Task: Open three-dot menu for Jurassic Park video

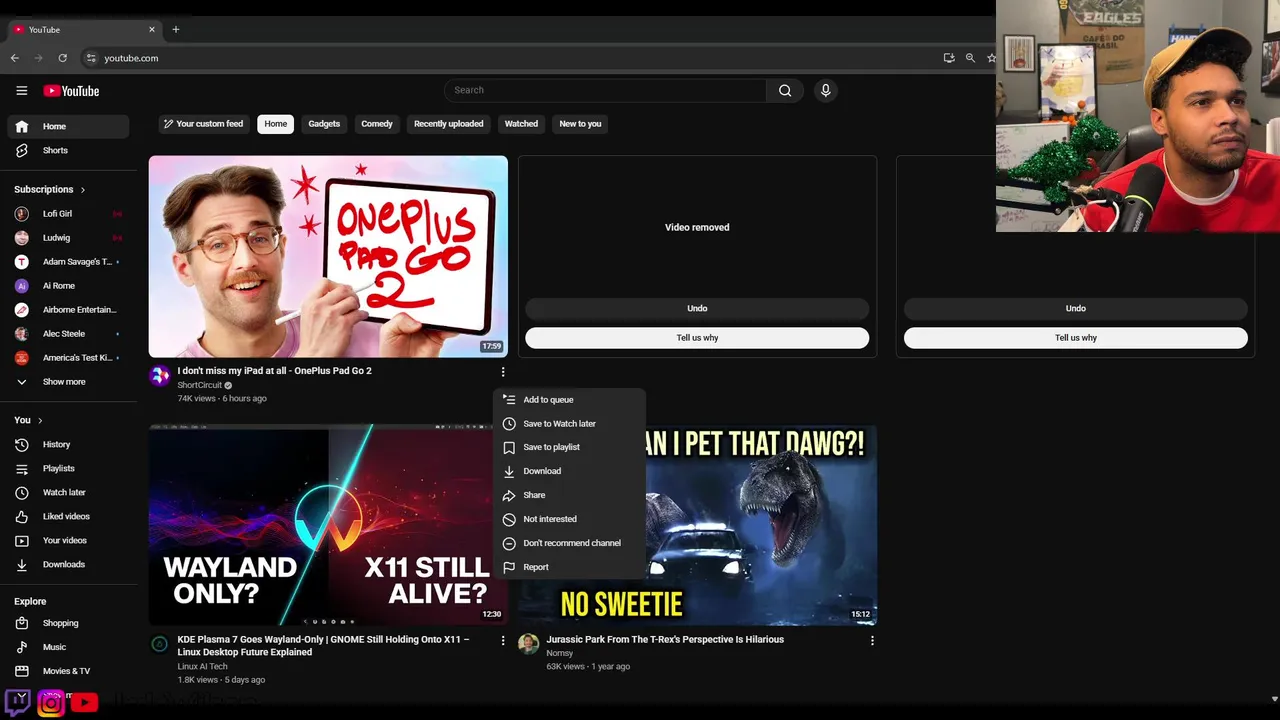Action: 872,640
